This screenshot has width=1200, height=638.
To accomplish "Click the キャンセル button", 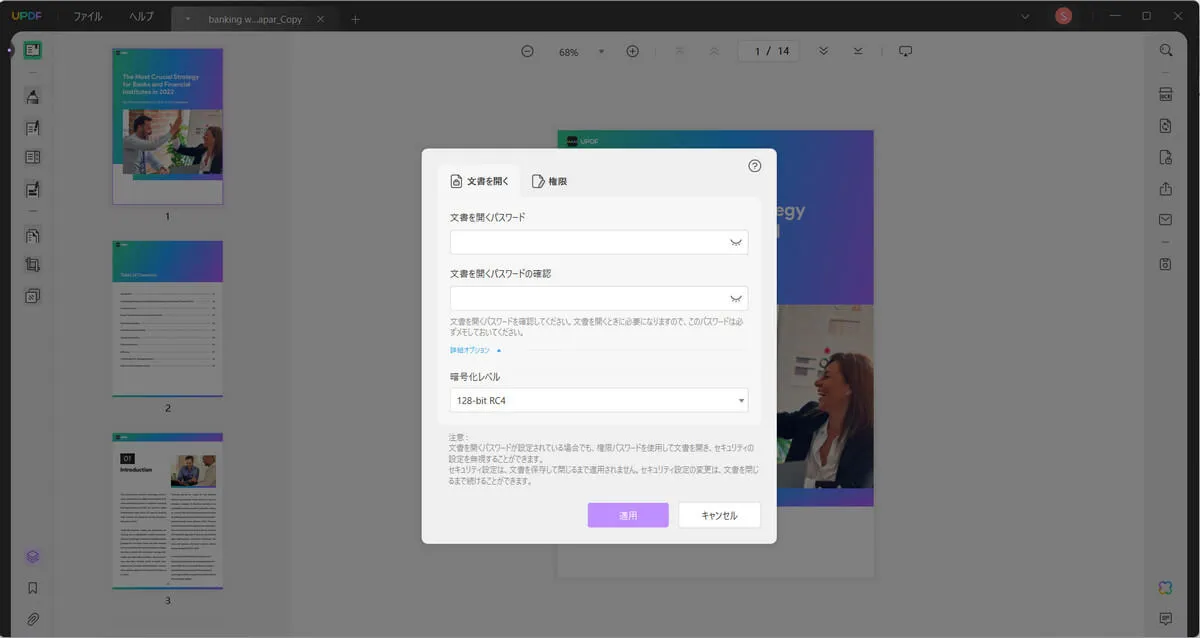I will click(719, 515).
